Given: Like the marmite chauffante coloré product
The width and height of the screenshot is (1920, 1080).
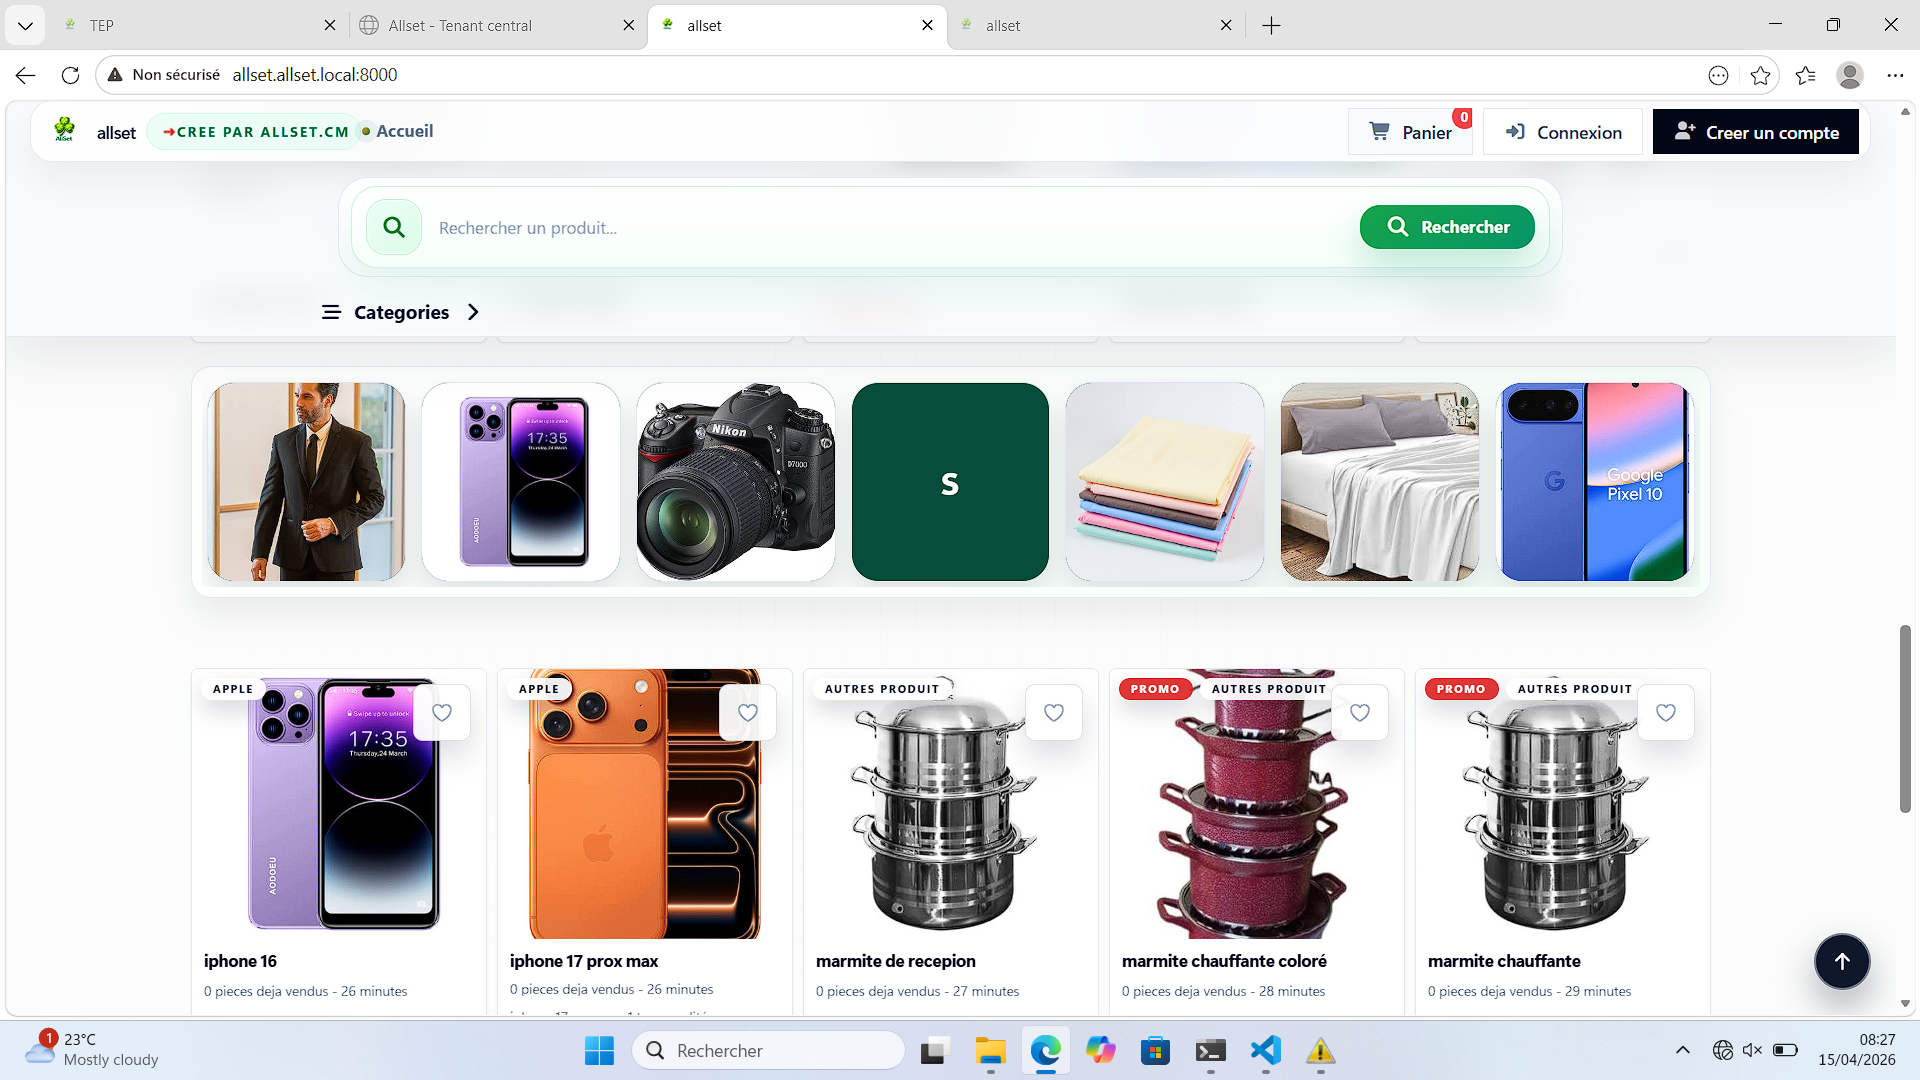Looking at the screenshot, I should click(1360, 713).
